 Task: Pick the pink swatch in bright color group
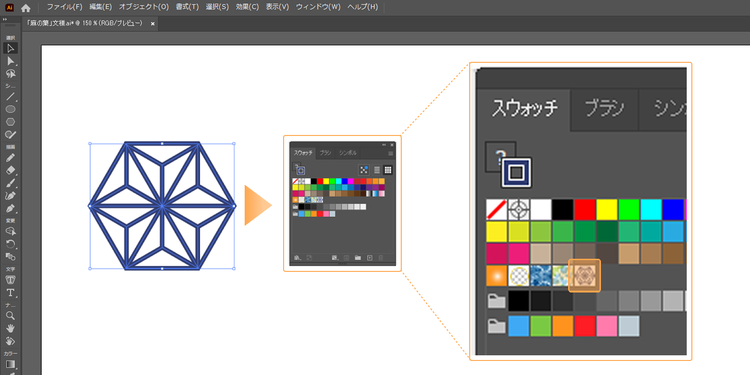pyautogui.click(x=607, y=326)
